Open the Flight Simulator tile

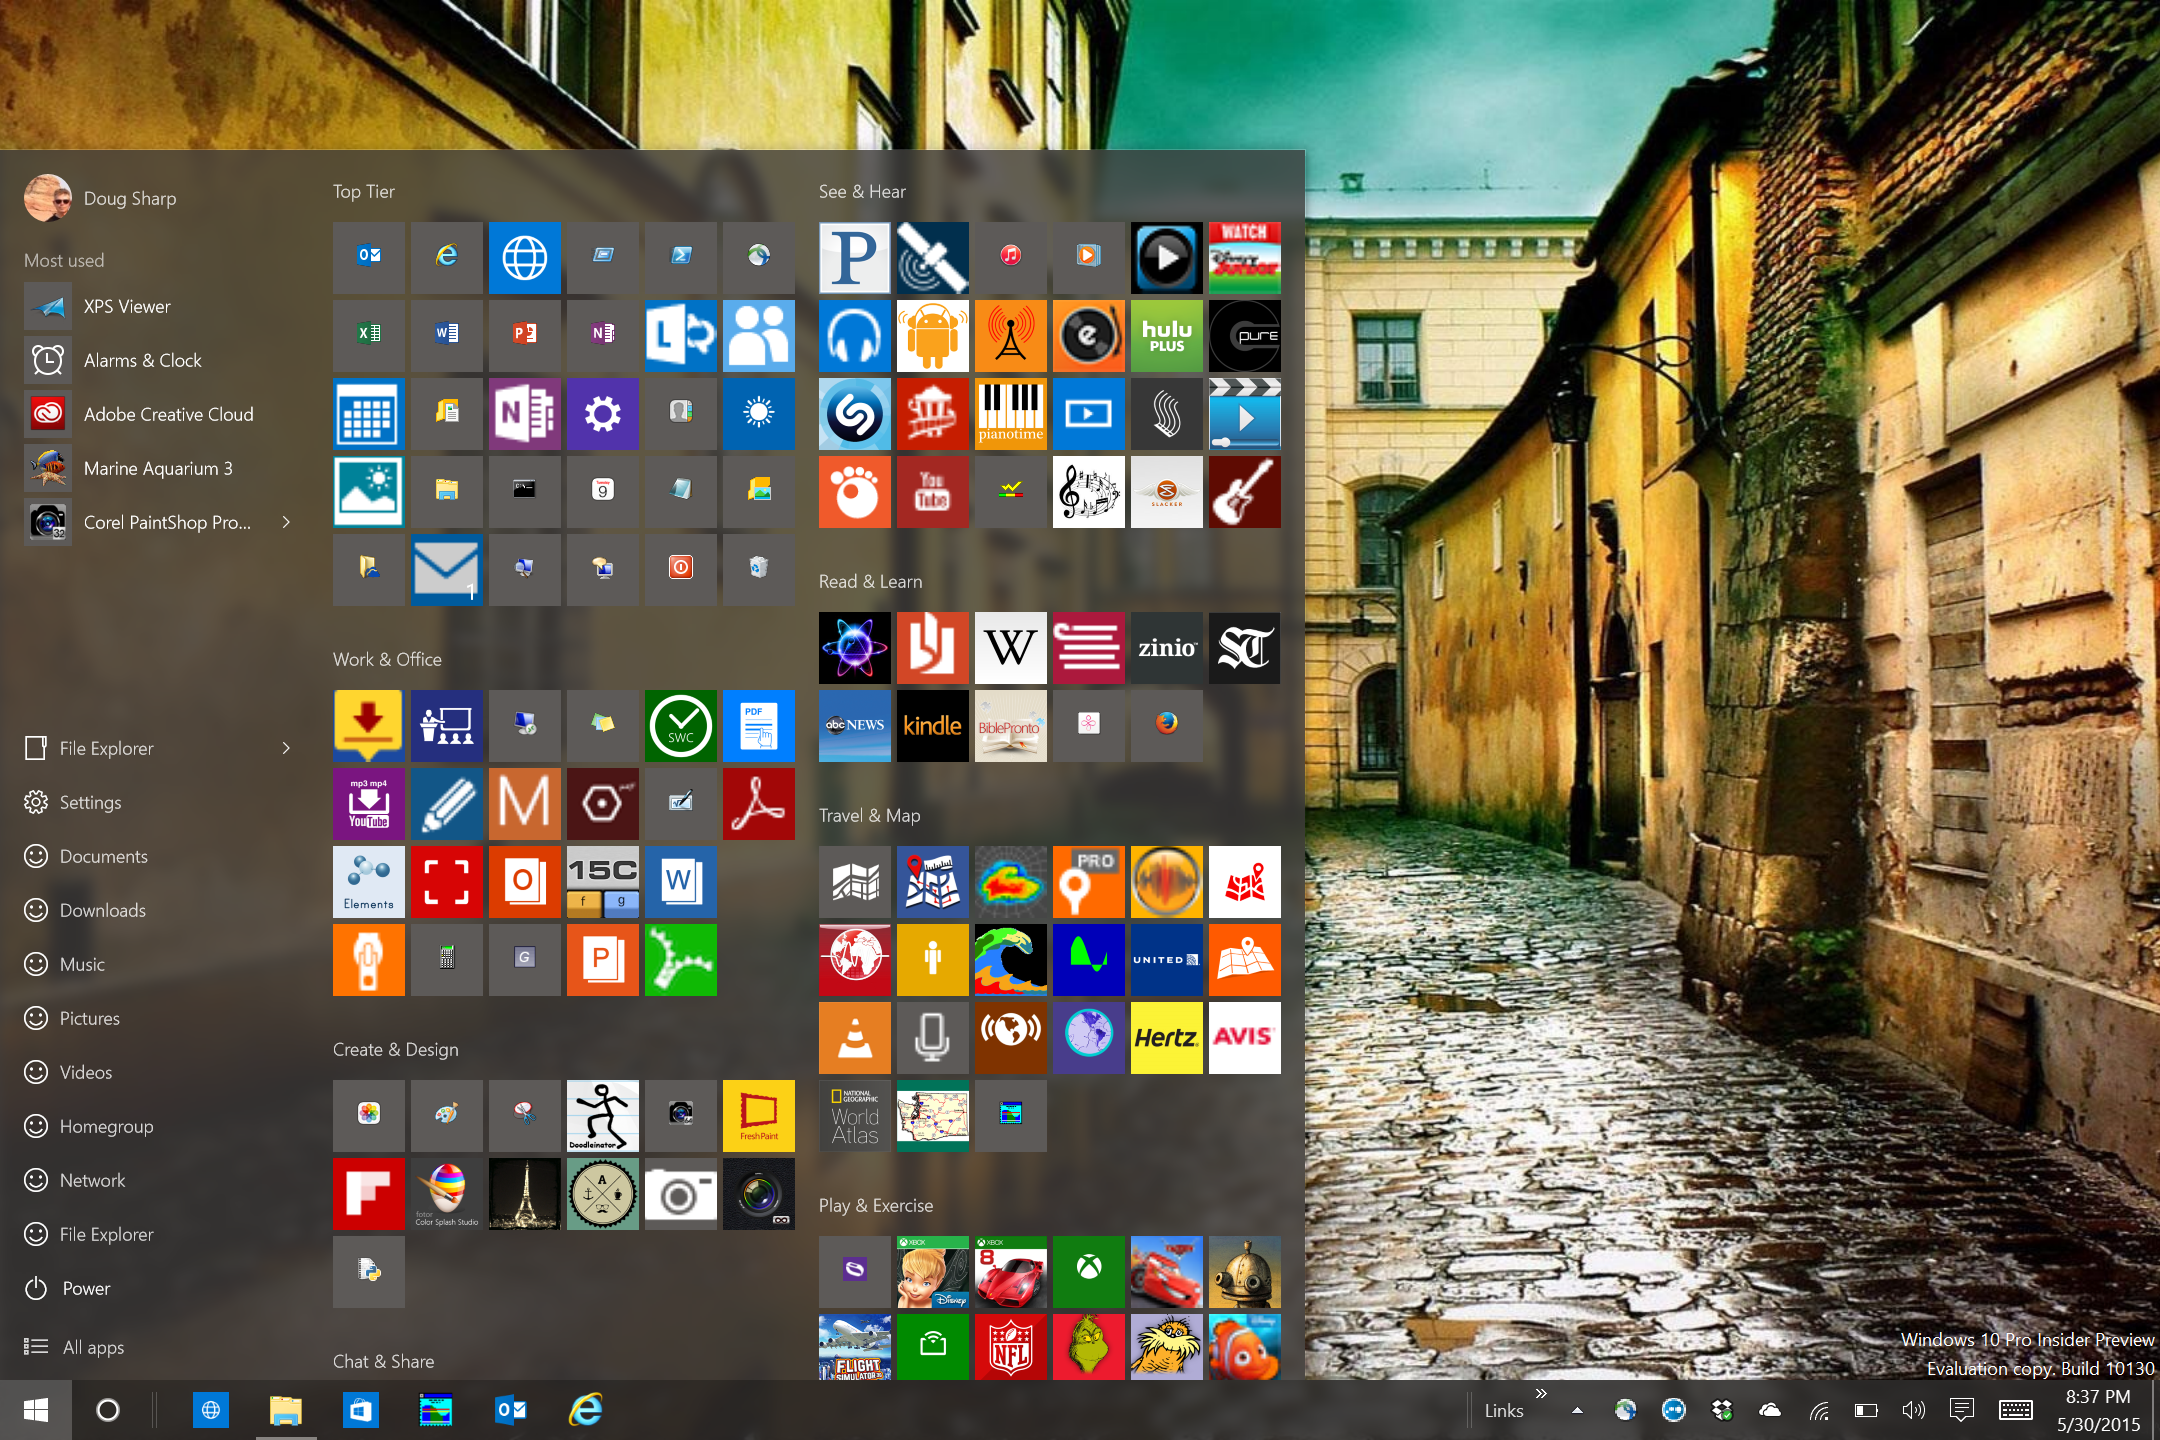coord(854,1347)
